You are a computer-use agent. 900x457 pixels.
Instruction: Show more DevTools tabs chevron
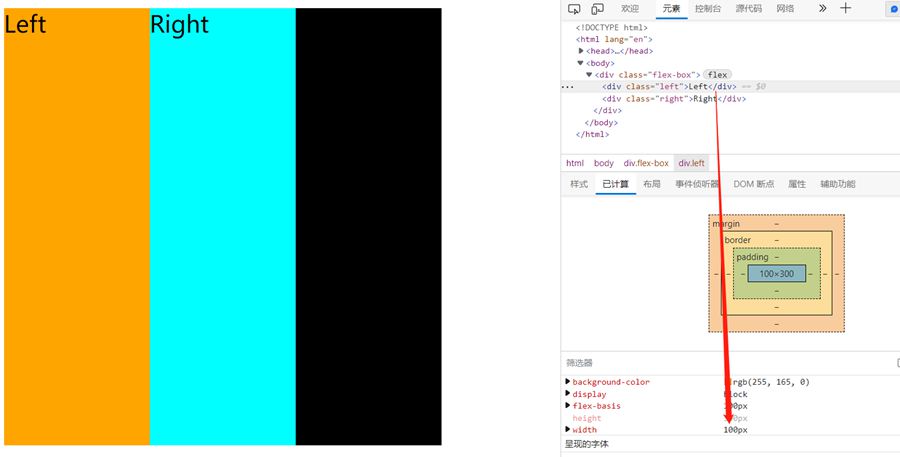pos(822,8)
